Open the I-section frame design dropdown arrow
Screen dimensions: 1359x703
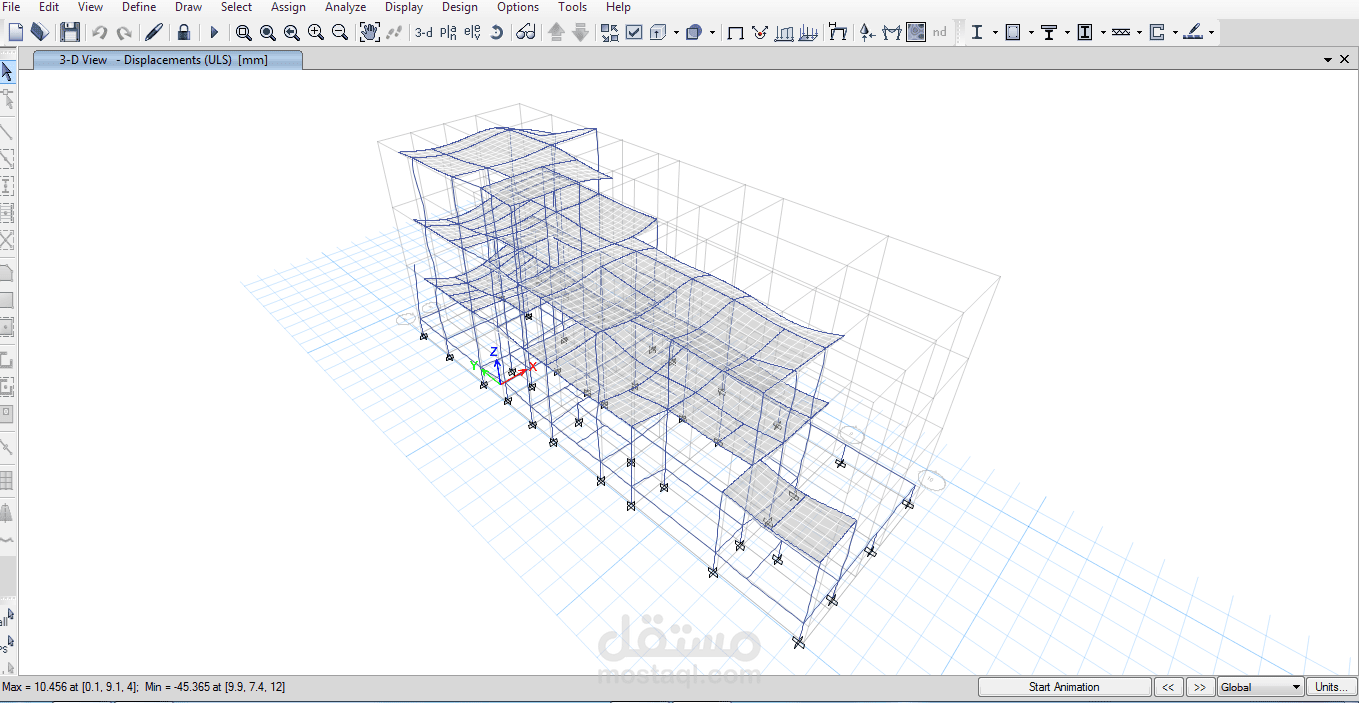coord(995,32)
